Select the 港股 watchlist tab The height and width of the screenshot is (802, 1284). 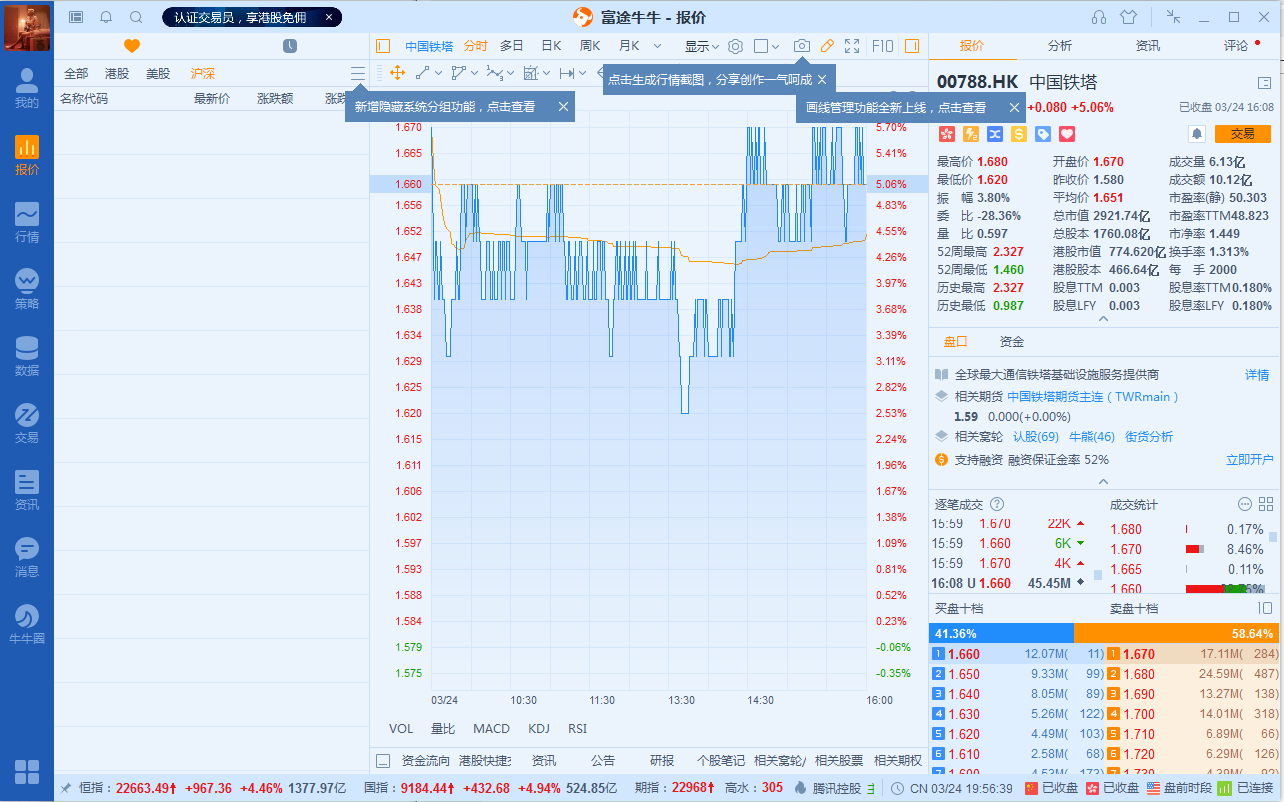coord(117,73)
